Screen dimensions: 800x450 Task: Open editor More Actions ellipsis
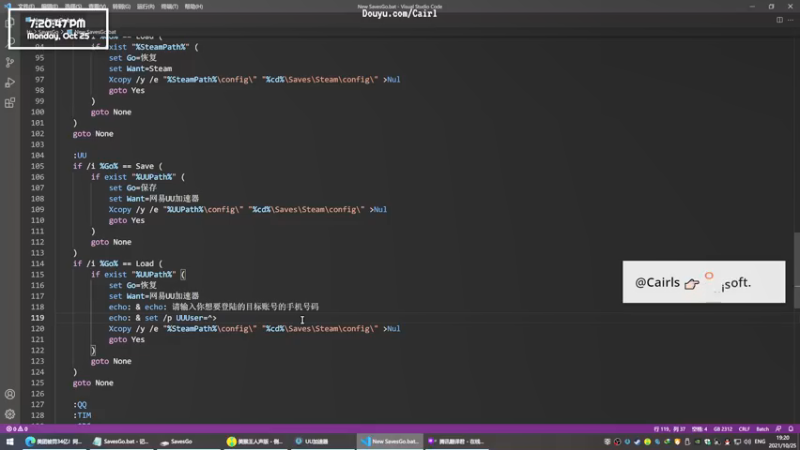pyautogui.click(x=790, y=20)
